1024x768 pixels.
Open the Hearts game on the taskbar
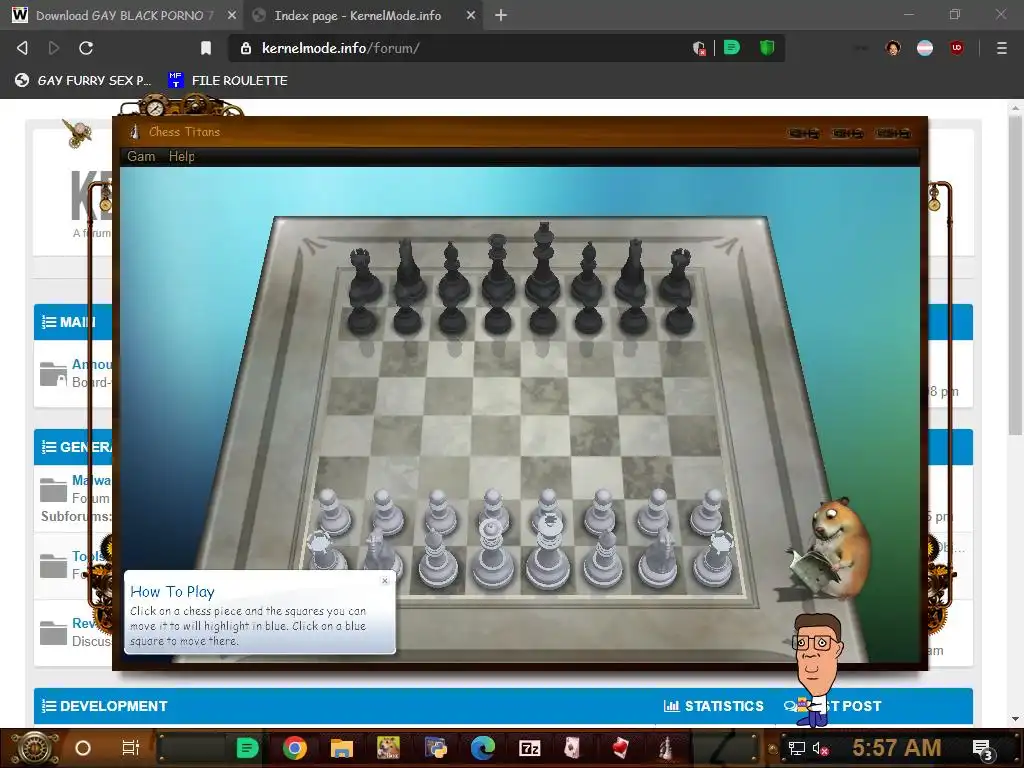point(620,748)
